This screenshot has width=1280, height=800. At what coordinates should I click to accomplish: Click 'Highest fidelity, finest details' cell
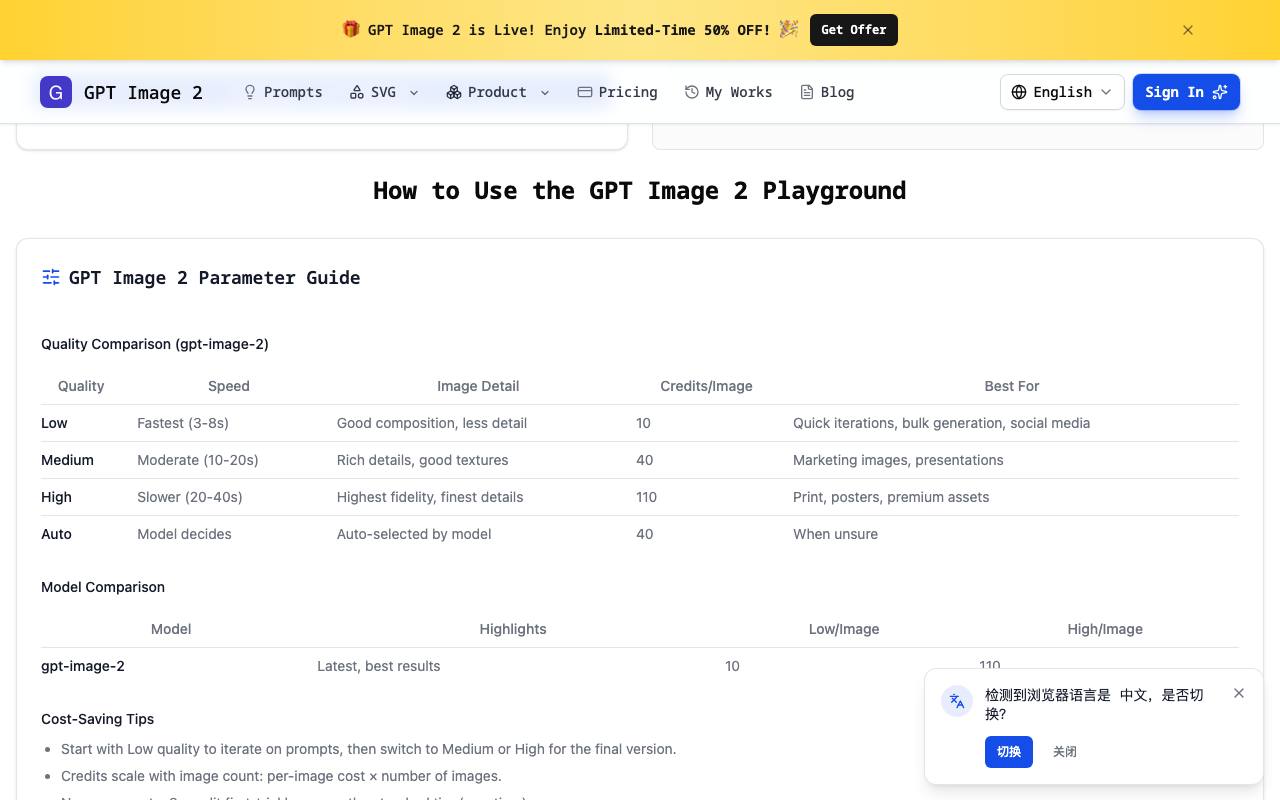pyautogui.click(x=430, y=497)
